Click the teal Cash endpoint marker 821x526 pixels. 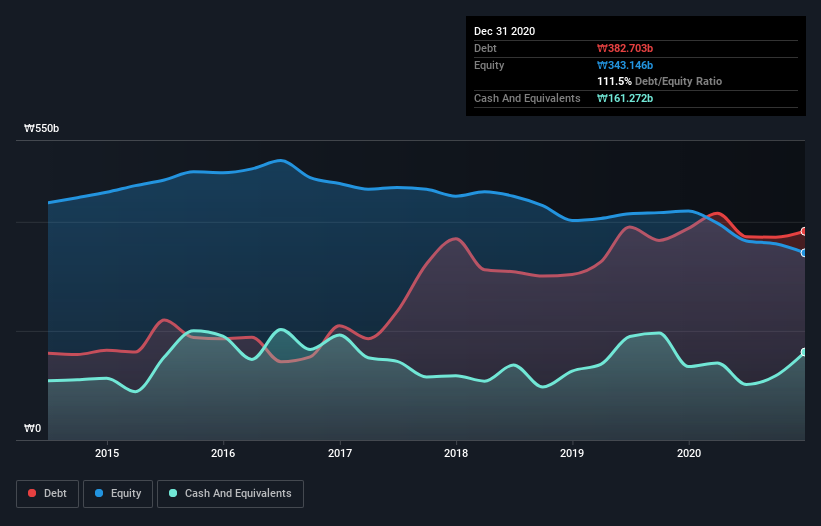804,352
